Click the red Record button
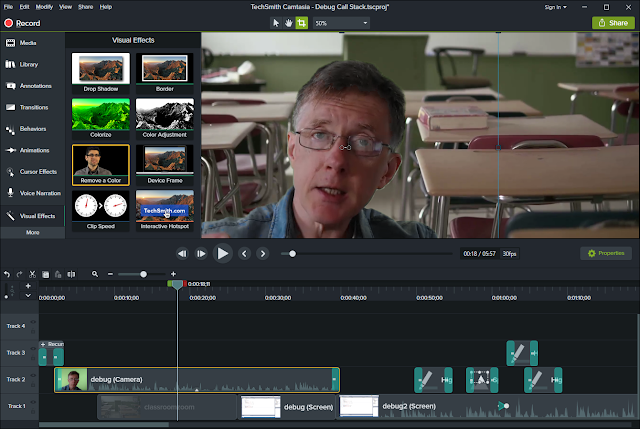 [x=22, y=23]
